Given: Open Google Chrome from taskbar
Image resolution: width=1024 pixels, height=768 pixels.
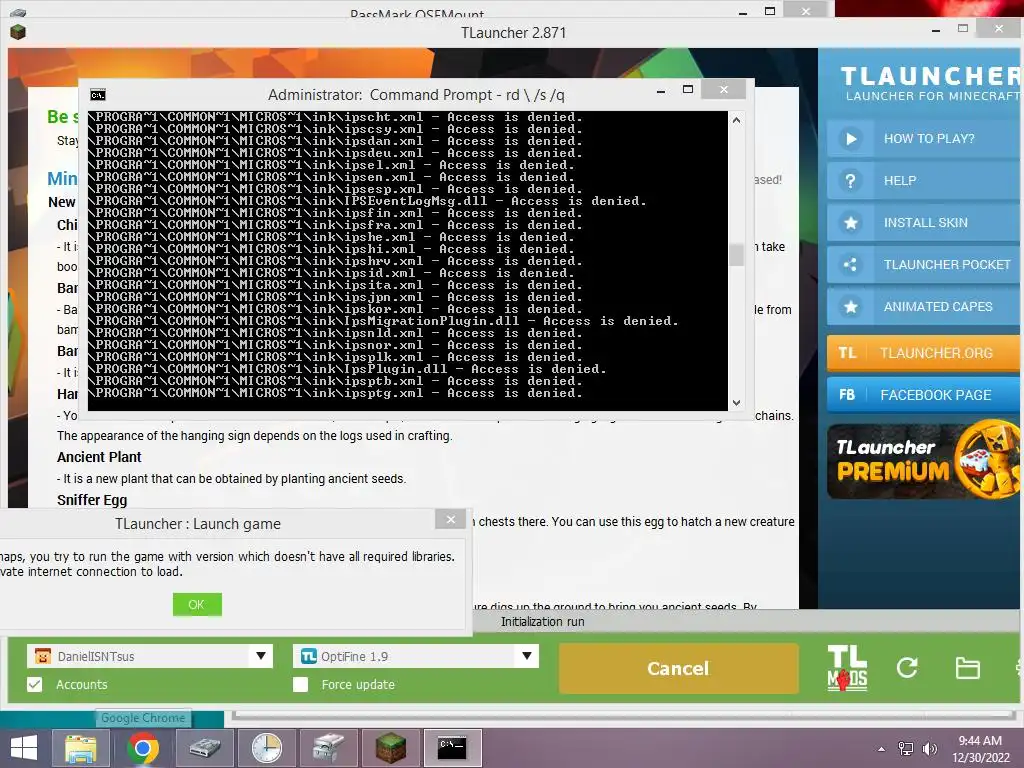Looking at the screenshot, I should pyautogui.click(x=143, y=748).
